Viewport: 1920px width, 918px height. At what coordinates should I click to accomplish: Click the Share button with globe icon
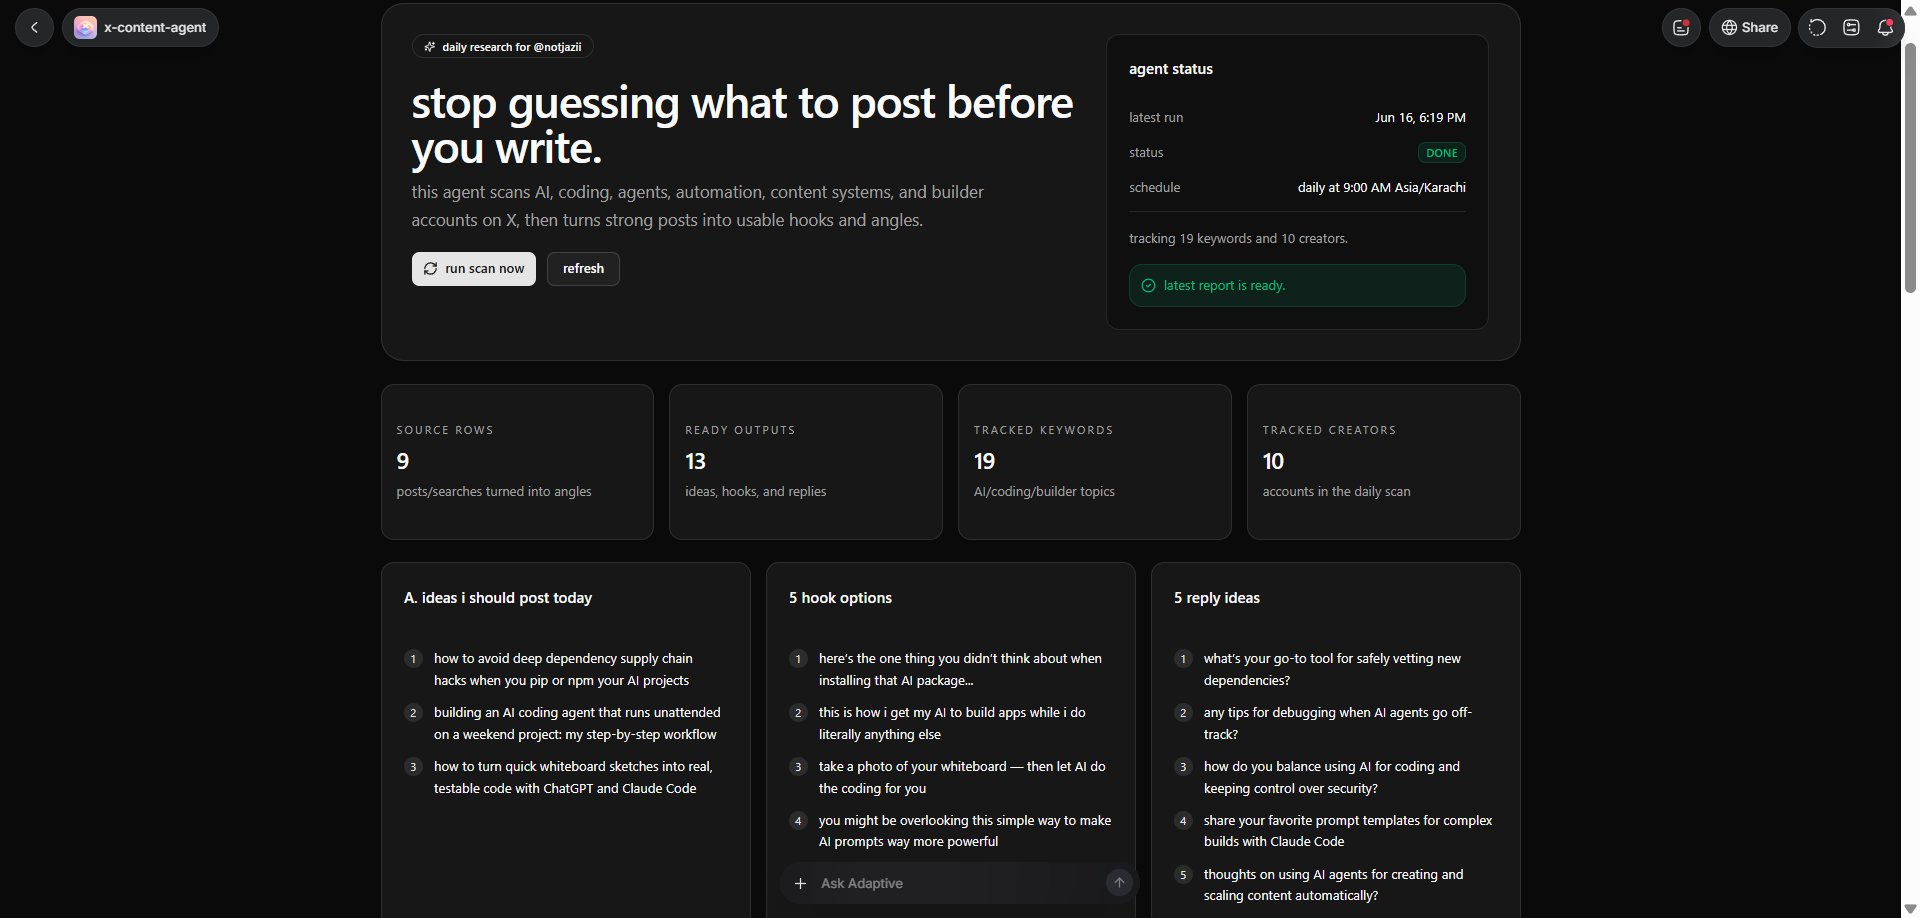pyautogui.click(x=1749, y=28)
